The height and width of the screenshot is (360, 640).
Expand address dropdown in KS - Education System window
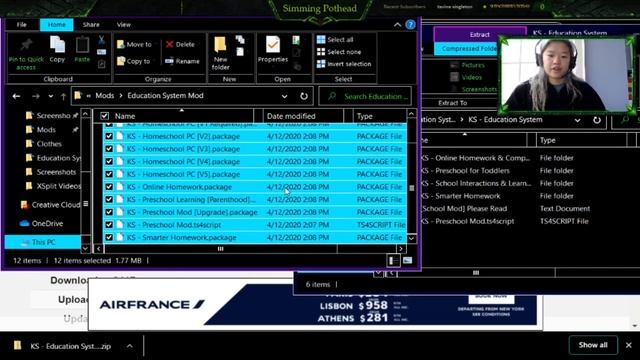click(577, 120)
